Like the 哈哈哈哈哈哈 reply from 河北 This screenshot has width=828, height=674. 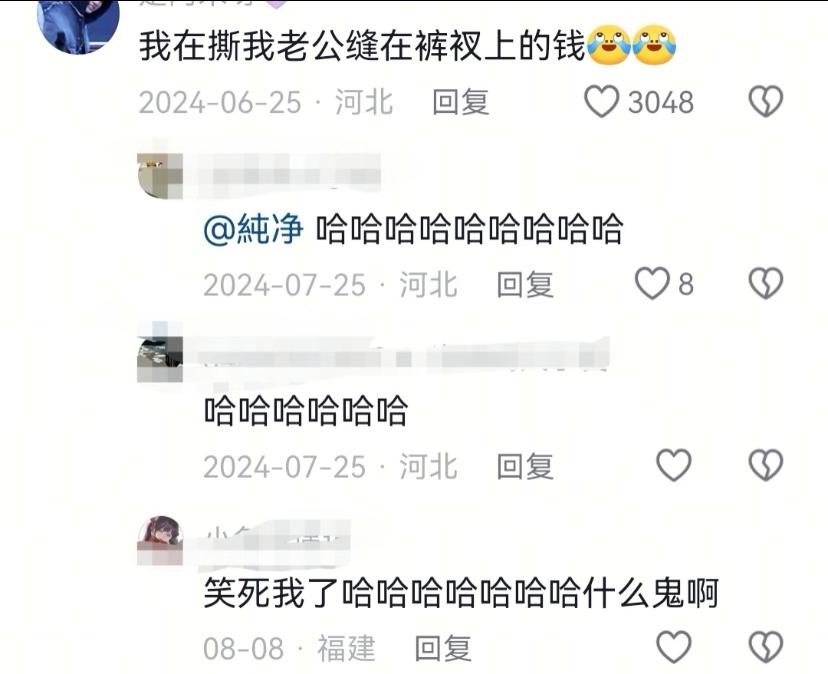pyautogui.click(x=674, y=465)
